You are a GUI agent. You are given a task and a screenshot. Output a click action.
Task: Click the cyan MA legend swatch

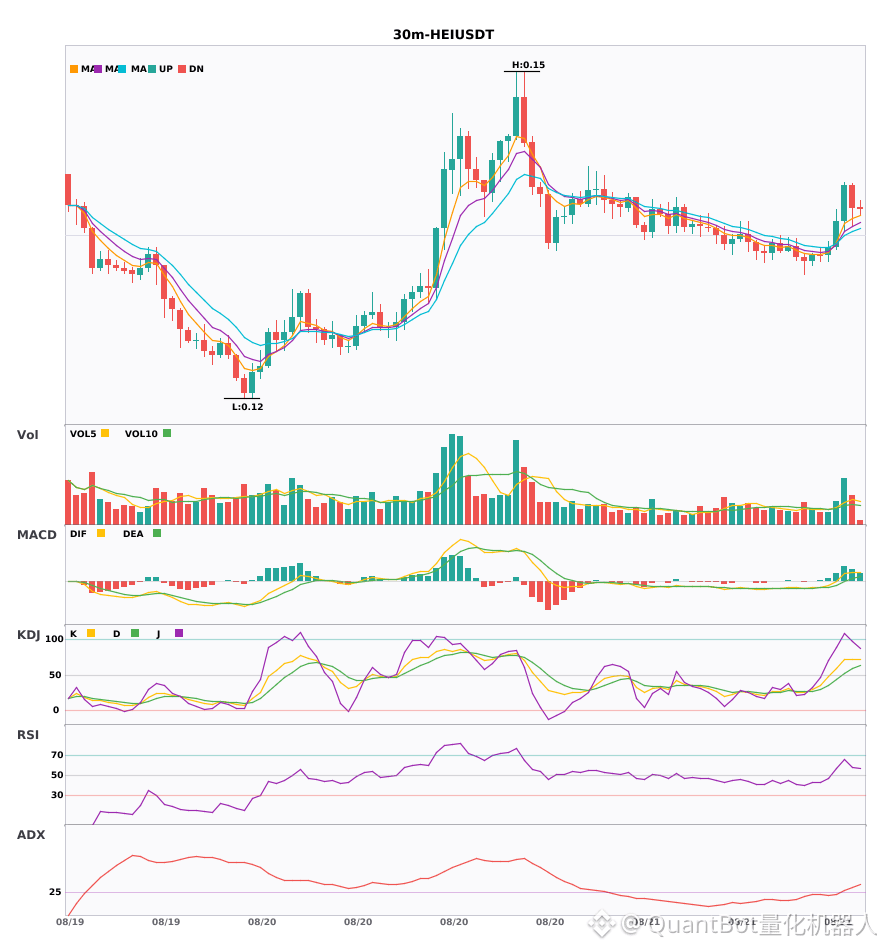tap(122, 69)
